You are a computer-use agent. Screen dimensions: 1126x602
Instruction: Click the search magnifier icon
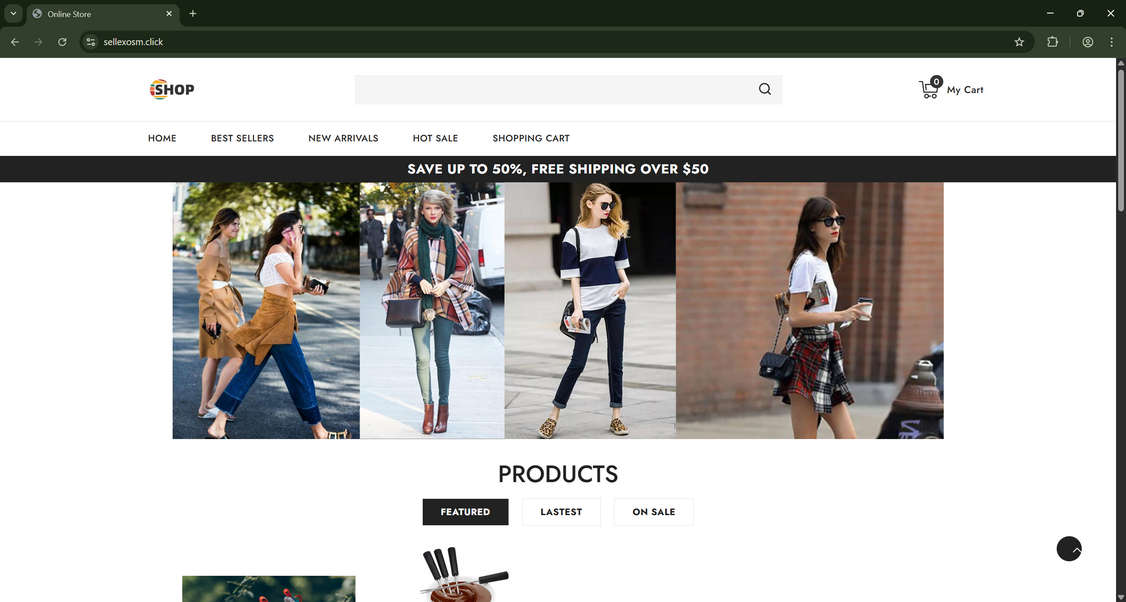pyautogui.click(x=765, y=89)
